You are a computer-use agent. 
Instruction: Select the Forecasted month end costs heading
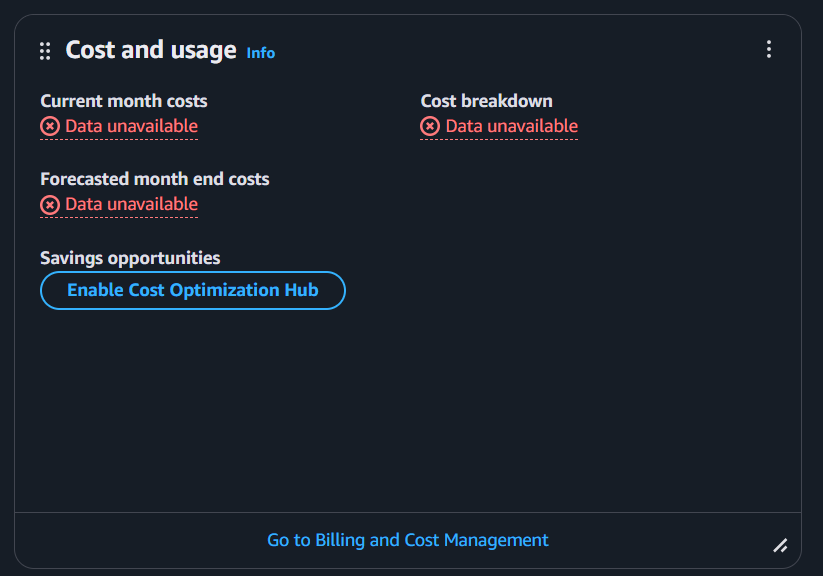tap(155, 179)
